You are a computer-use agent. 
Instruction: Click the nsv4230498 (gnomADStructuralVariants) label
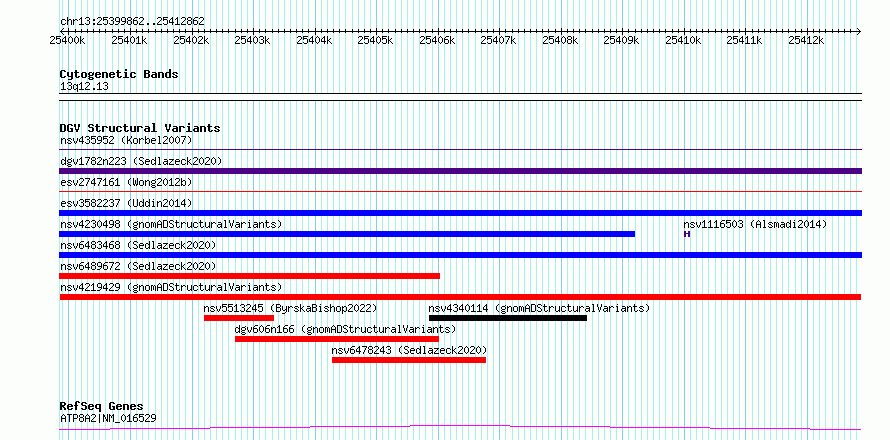[171, 224]
